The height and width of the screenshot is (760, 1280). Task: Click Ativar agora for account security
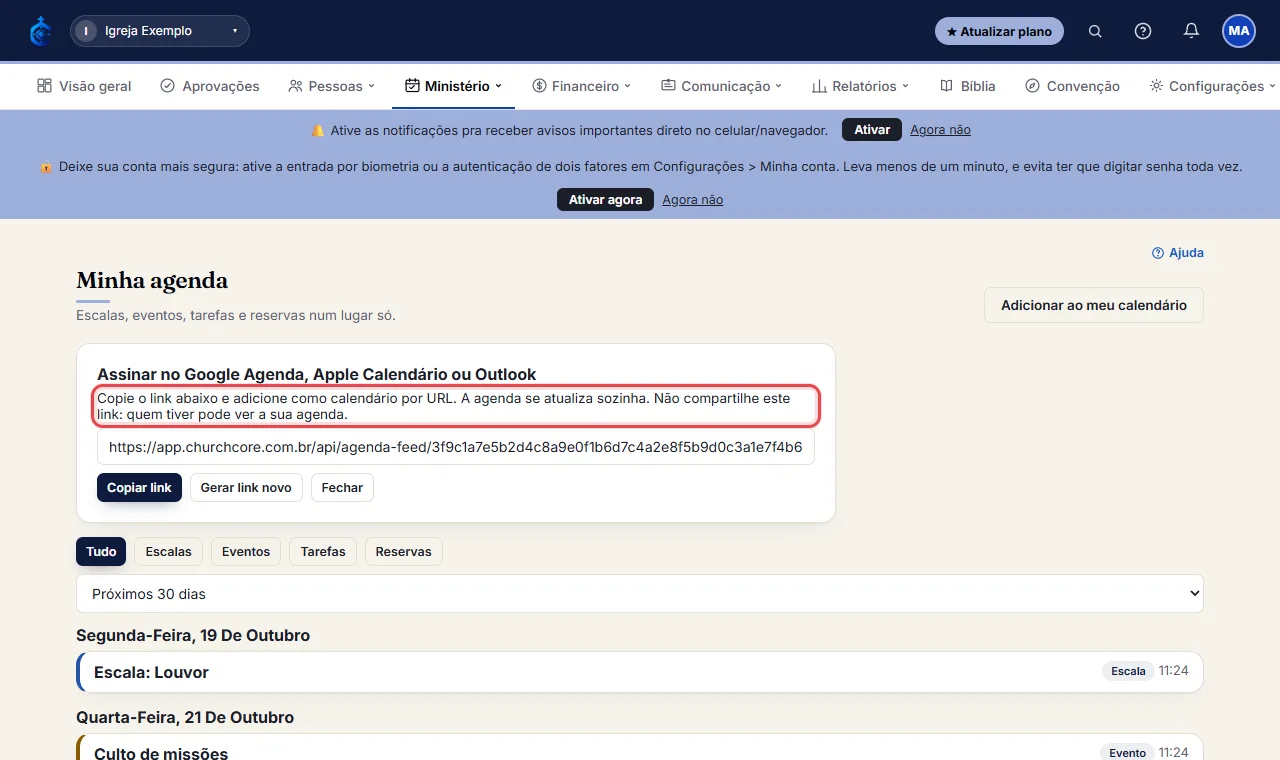coord(605,200)
